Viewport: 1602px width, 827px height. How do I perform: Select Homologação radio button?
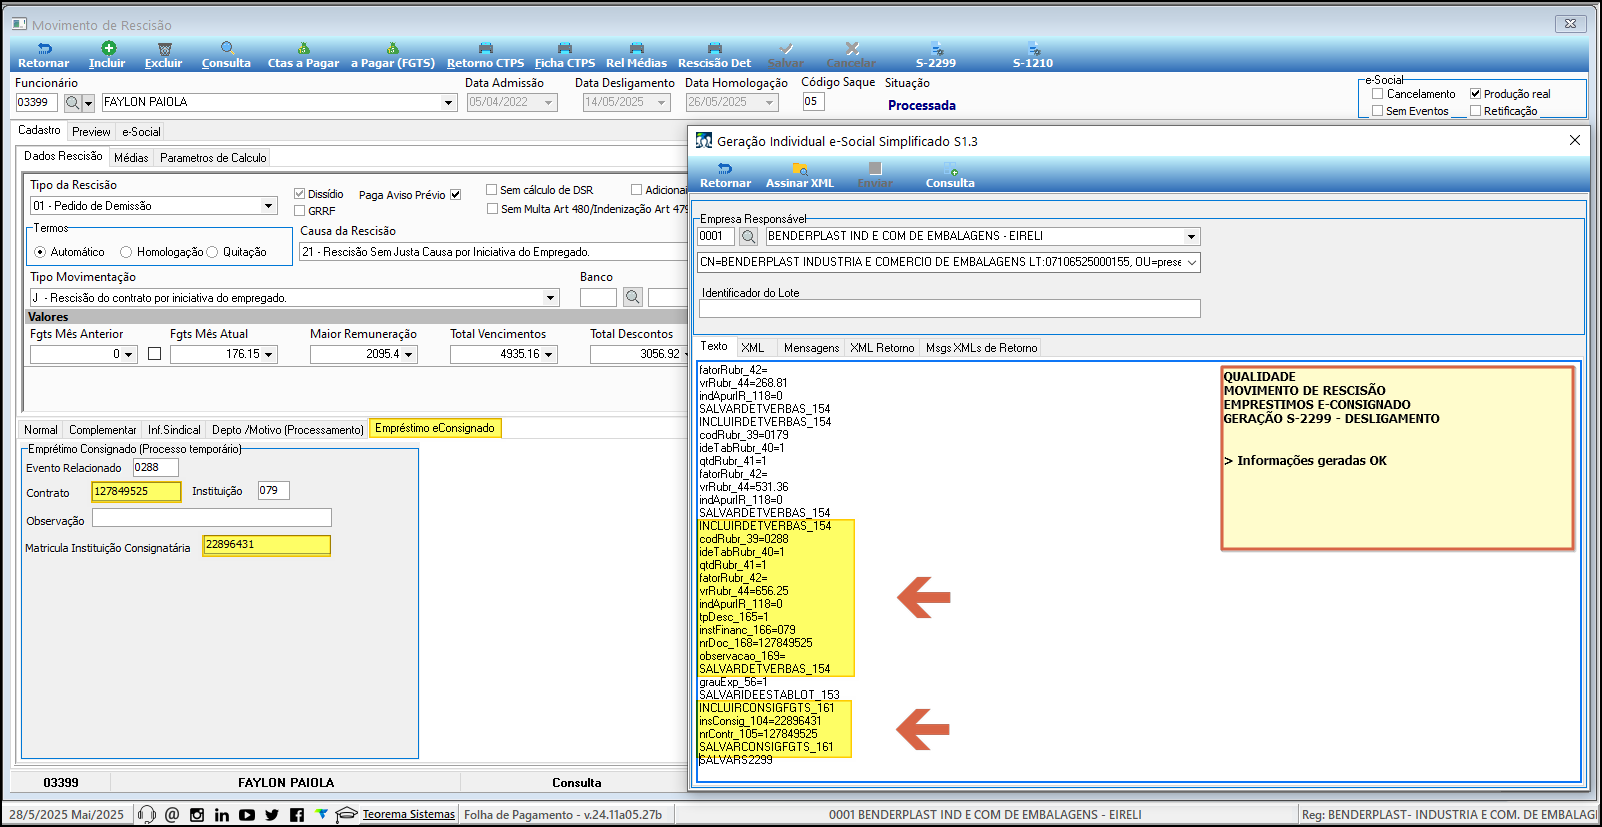[x=126, y=252]
